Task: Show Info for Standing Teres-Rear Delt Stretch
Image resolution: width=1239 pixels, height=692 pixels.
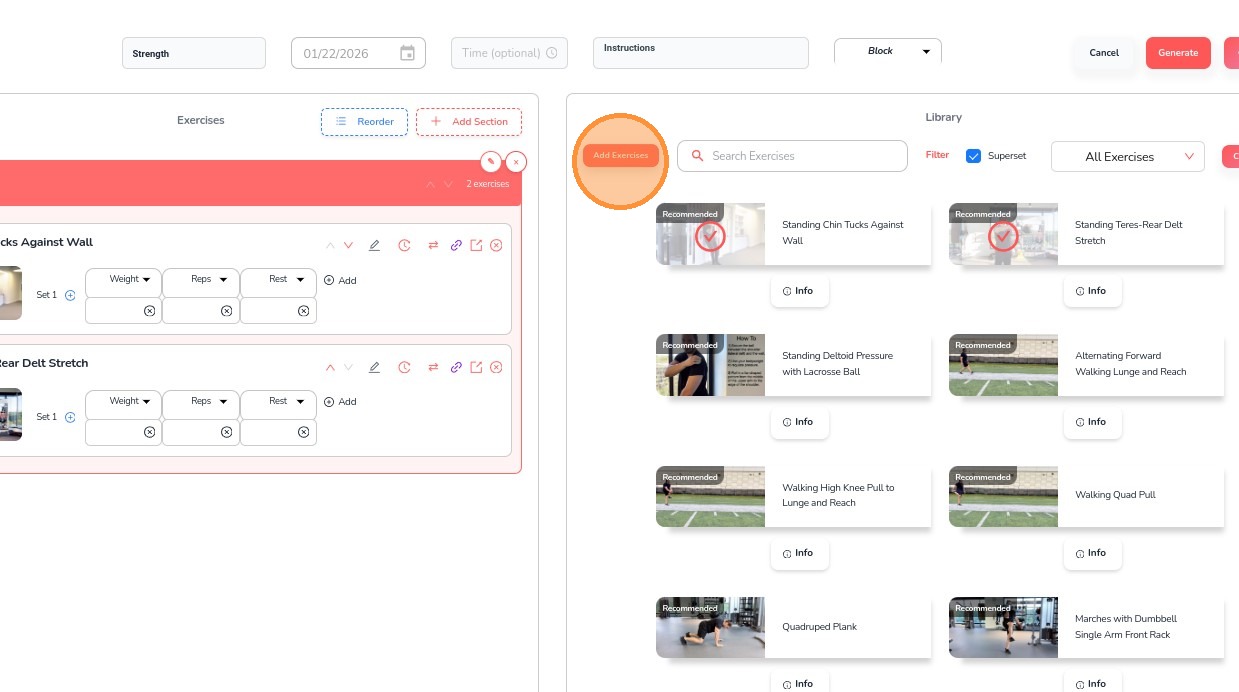Action: 1091,291
